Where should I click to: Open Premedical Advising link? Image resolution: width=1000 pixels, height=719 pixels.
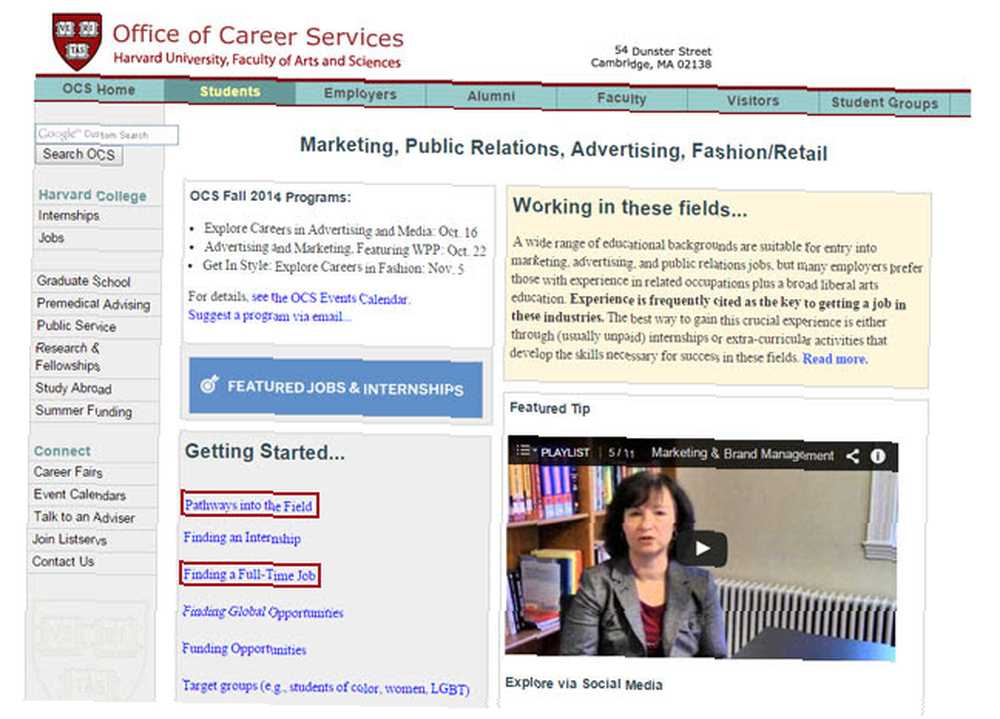tap(93, 304)
